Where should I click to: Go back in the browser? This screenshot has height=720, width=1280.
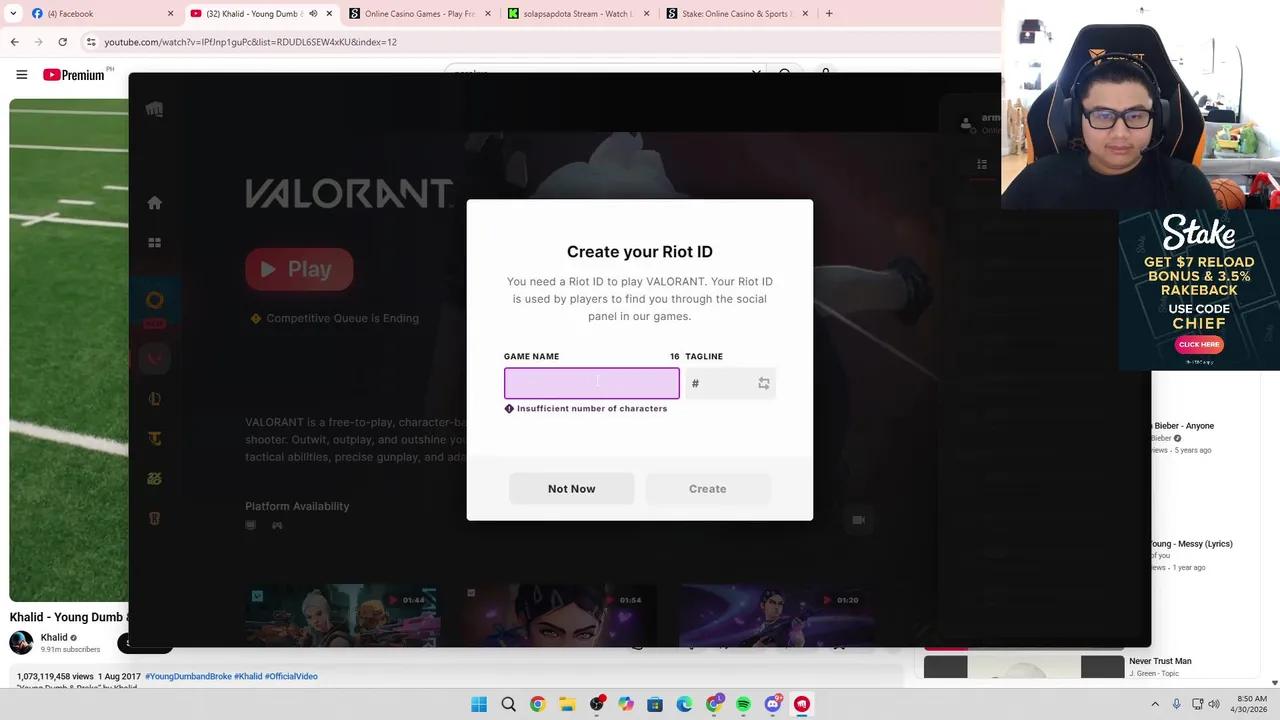click(x=14, y=42)
